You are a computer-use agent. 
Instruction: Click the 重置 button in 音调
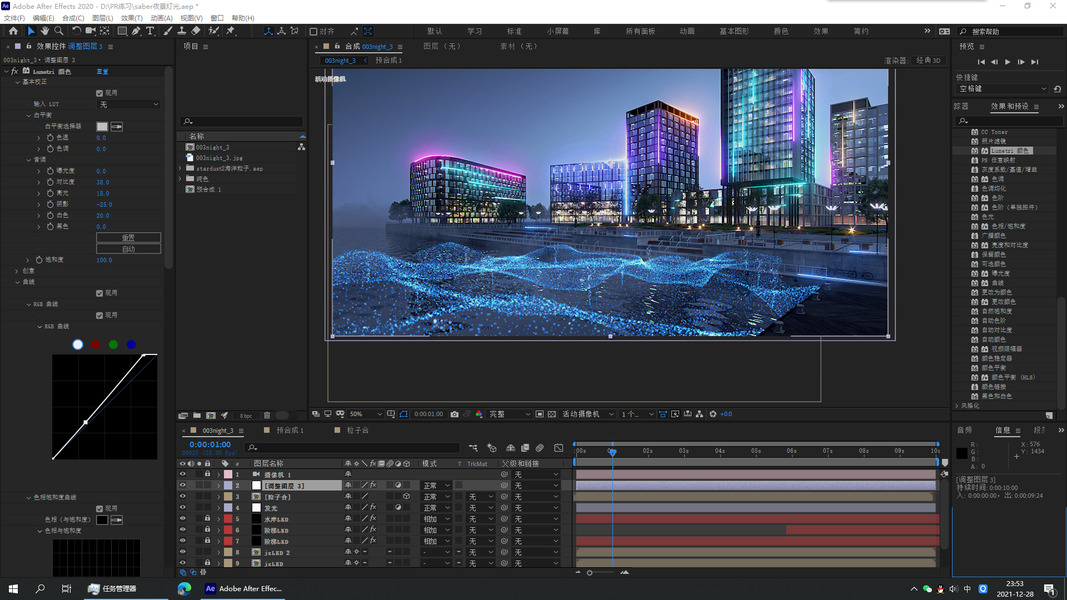(x=128, y=238)
